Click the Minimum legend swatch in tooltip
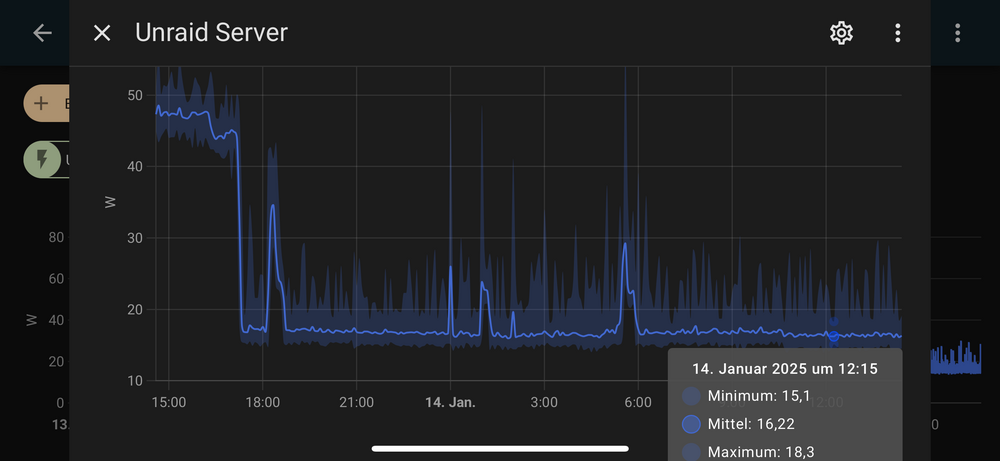This screenshot has height=461, width=1000. coord(691,396)
